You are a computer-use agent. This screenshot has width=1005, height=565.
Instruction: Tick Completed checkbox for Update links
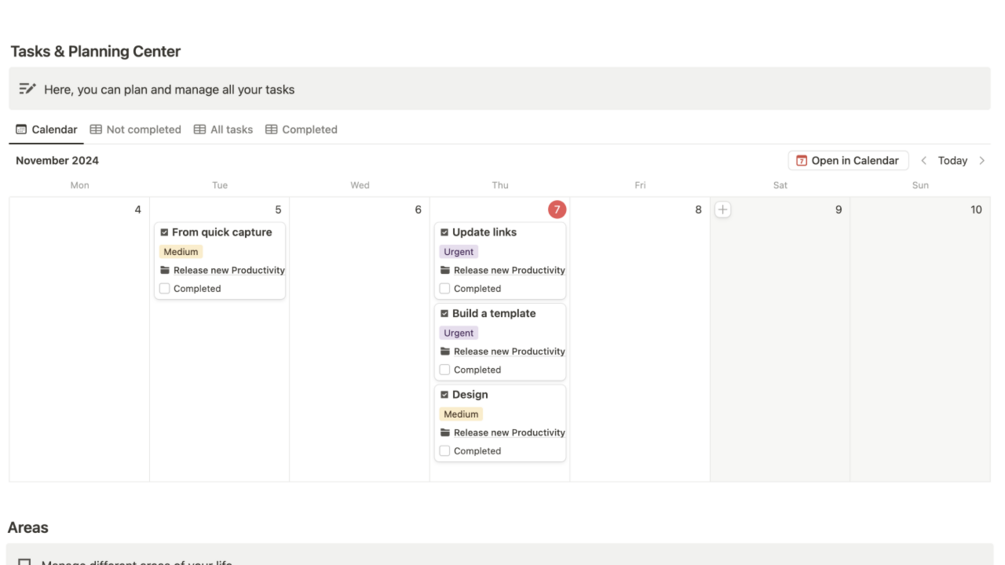coord(445,289)
